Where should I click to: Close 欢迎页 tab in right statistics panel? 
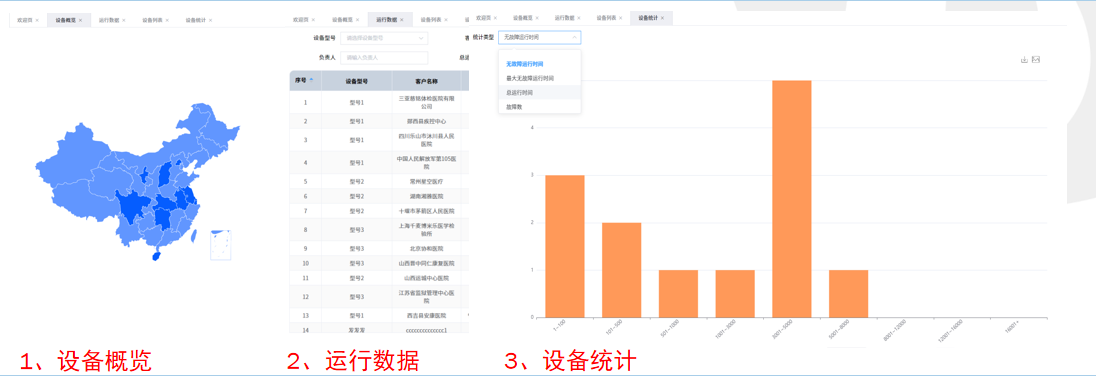point(495,17)
